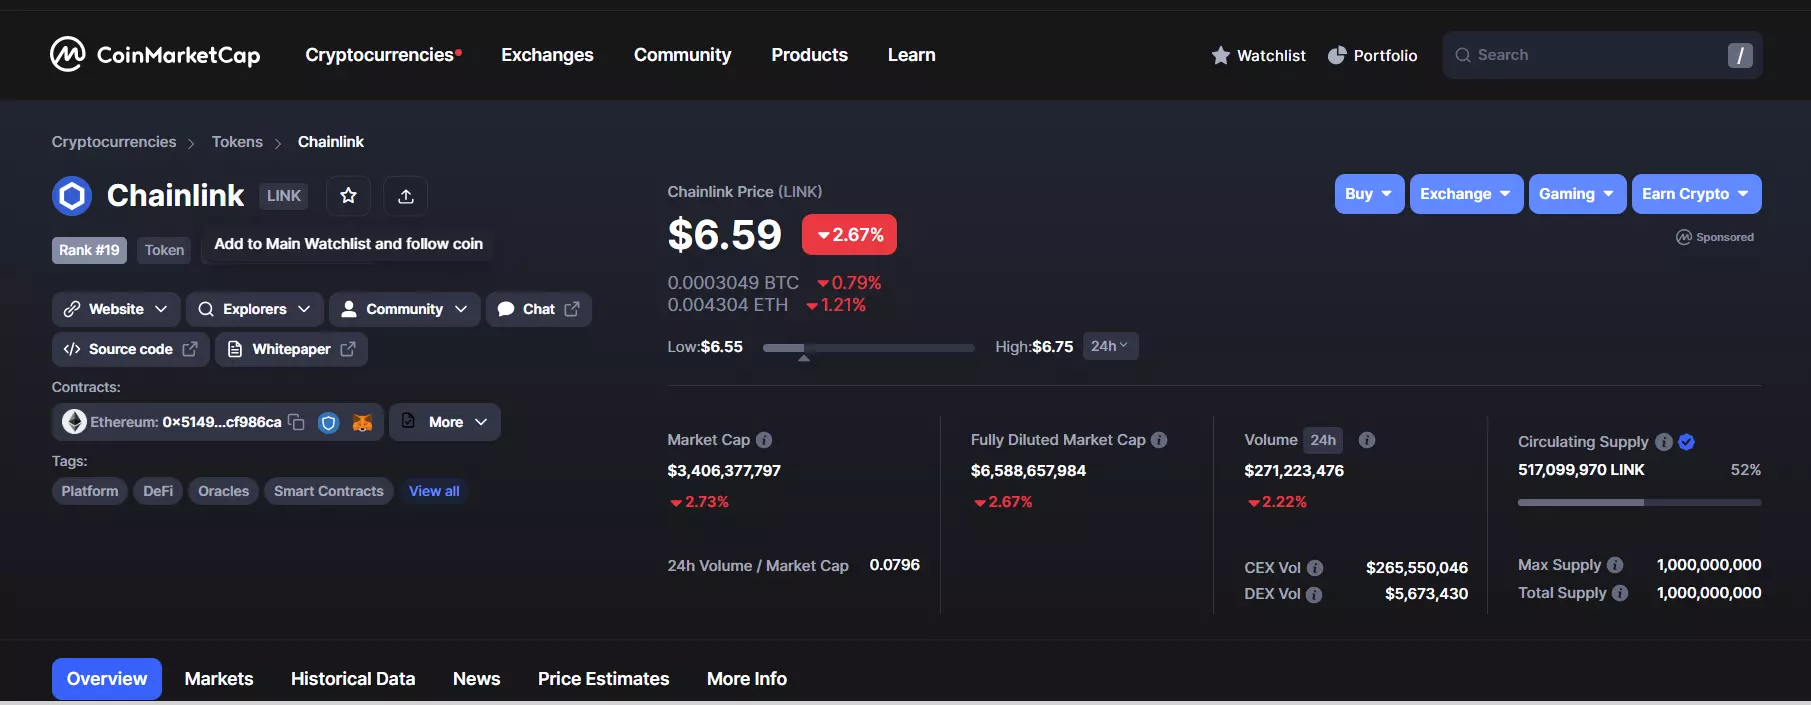Image resolution: width=1811 pixels, height=705 pixels.
Task: Open the Exchange dropdown
Action: [1466, 194]
